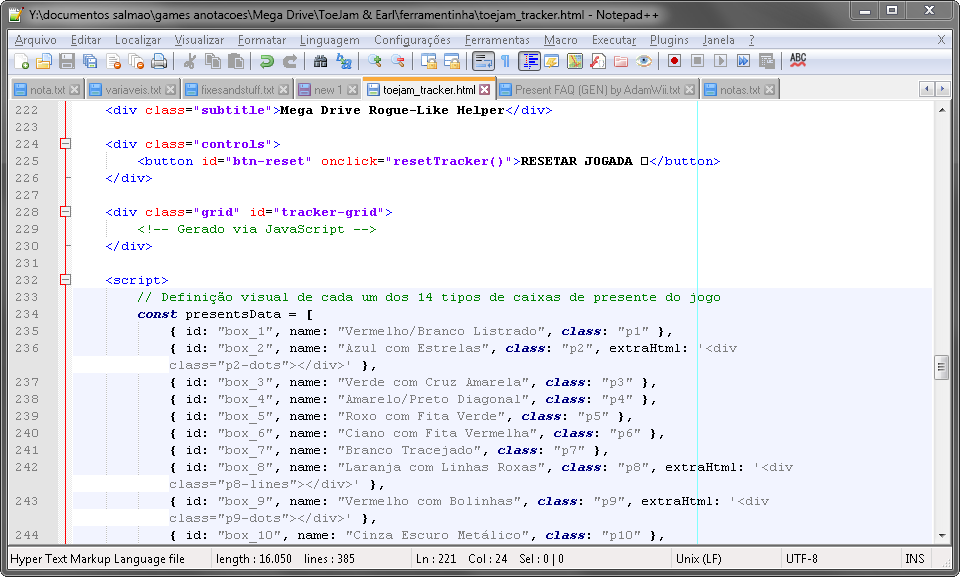This screenshot has height=577, width=960.
Task: Open the Linguagem menu
Action: click(329, 40)
